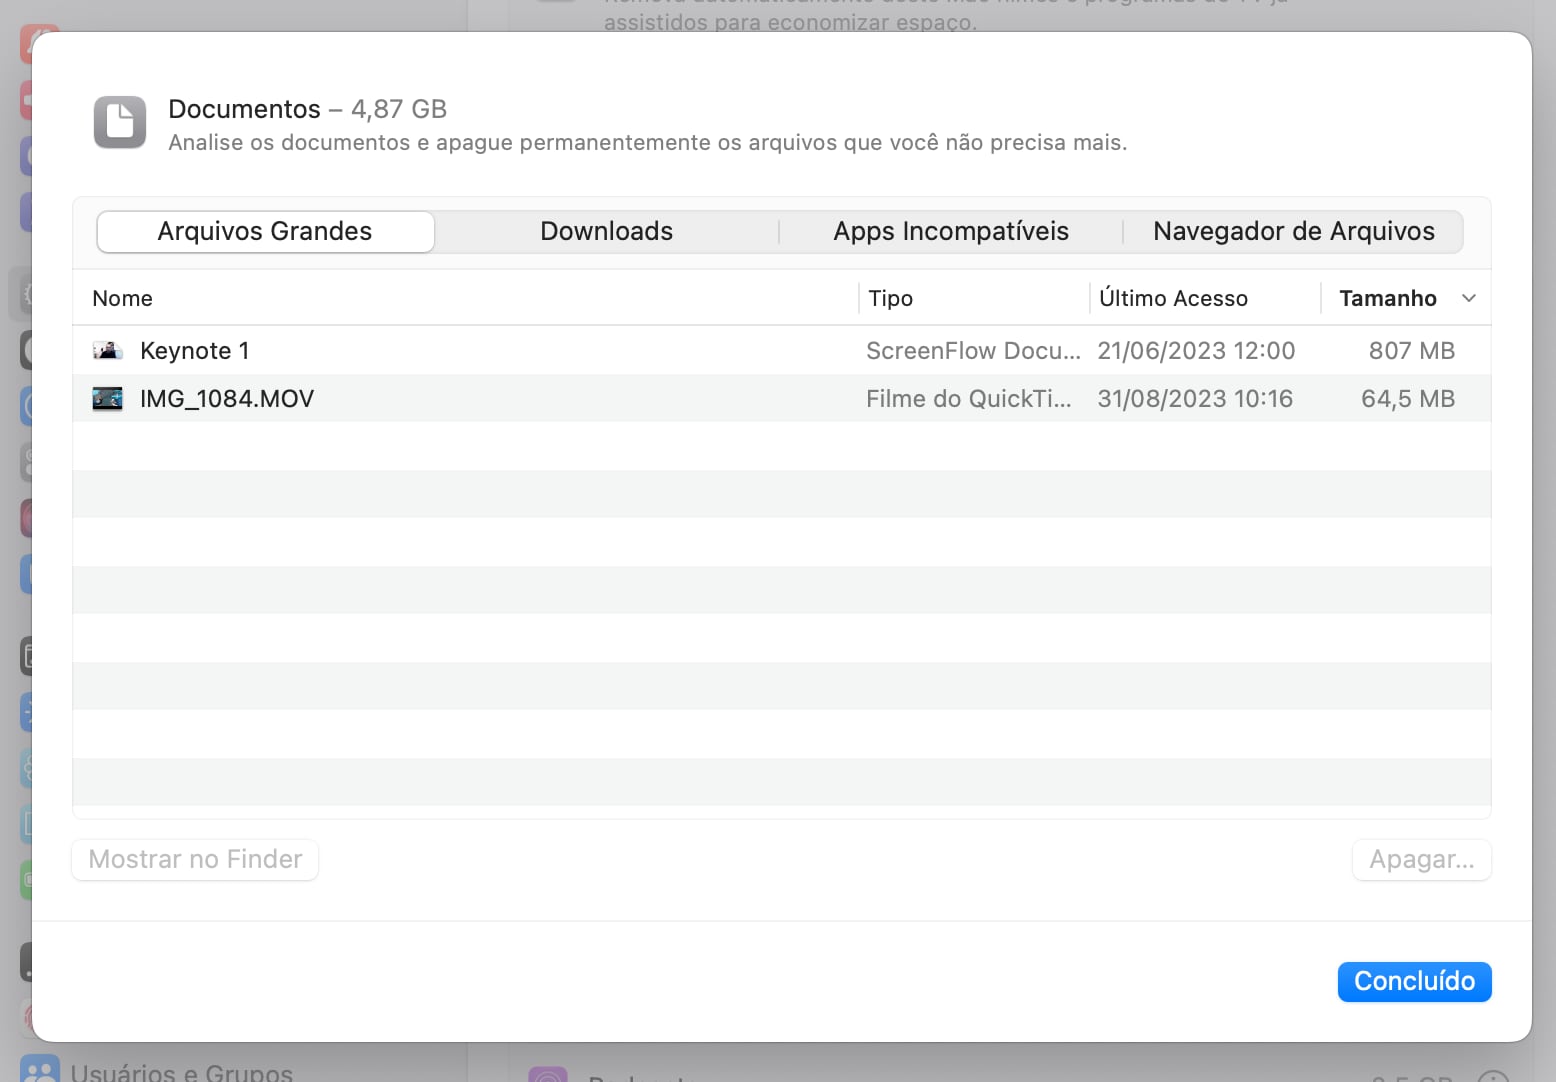Image resolution: width=1556 pixels, height=1082 pixels.
Task: Click the Keynote 1 file thumbnail icon
Action: click(x=107, y=351)
